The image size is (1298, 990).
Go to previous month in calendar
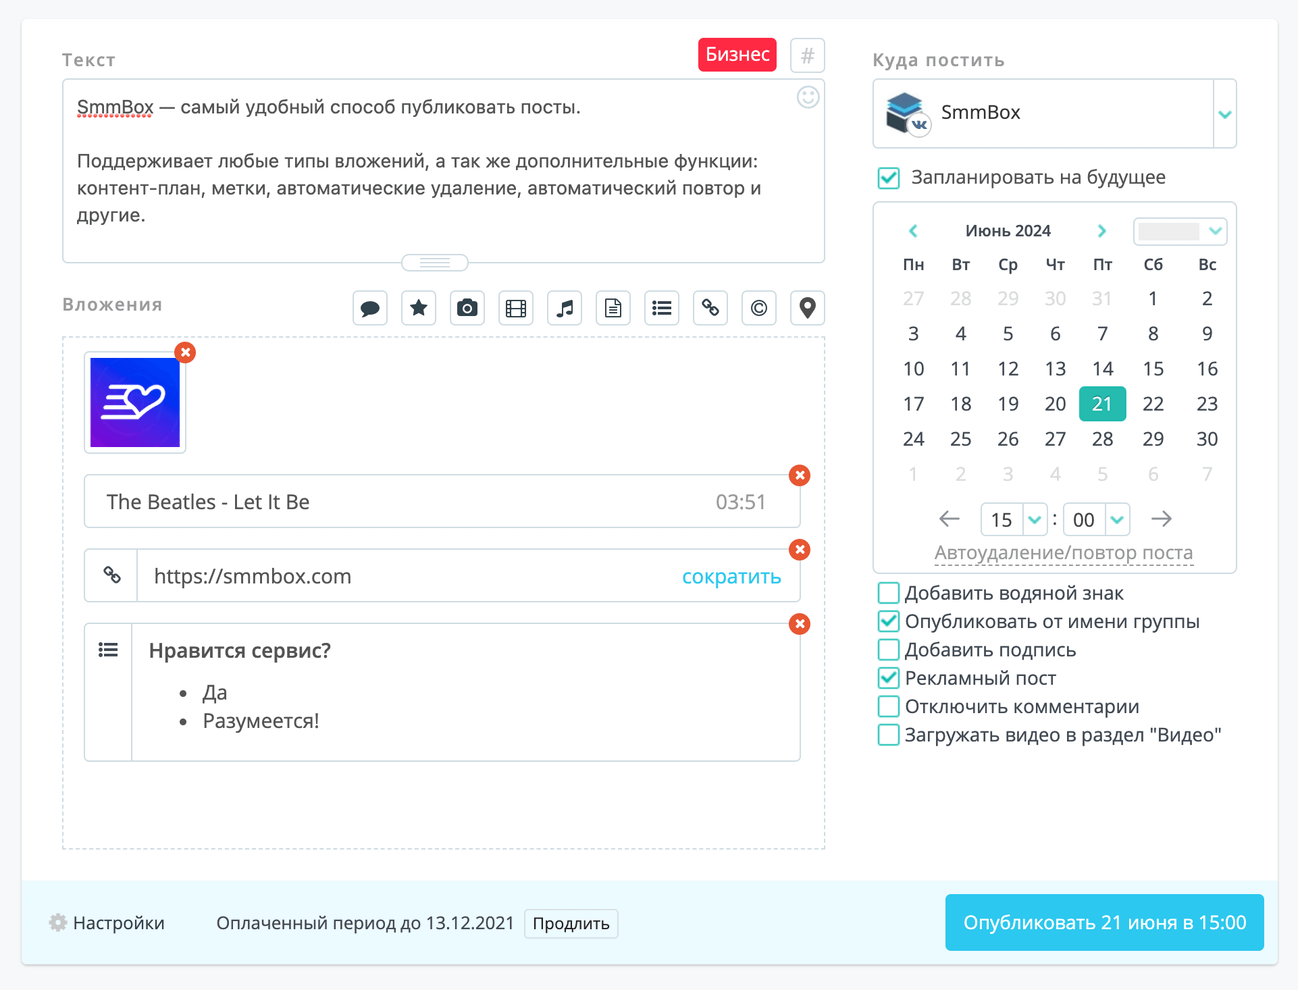pos(913,231)
